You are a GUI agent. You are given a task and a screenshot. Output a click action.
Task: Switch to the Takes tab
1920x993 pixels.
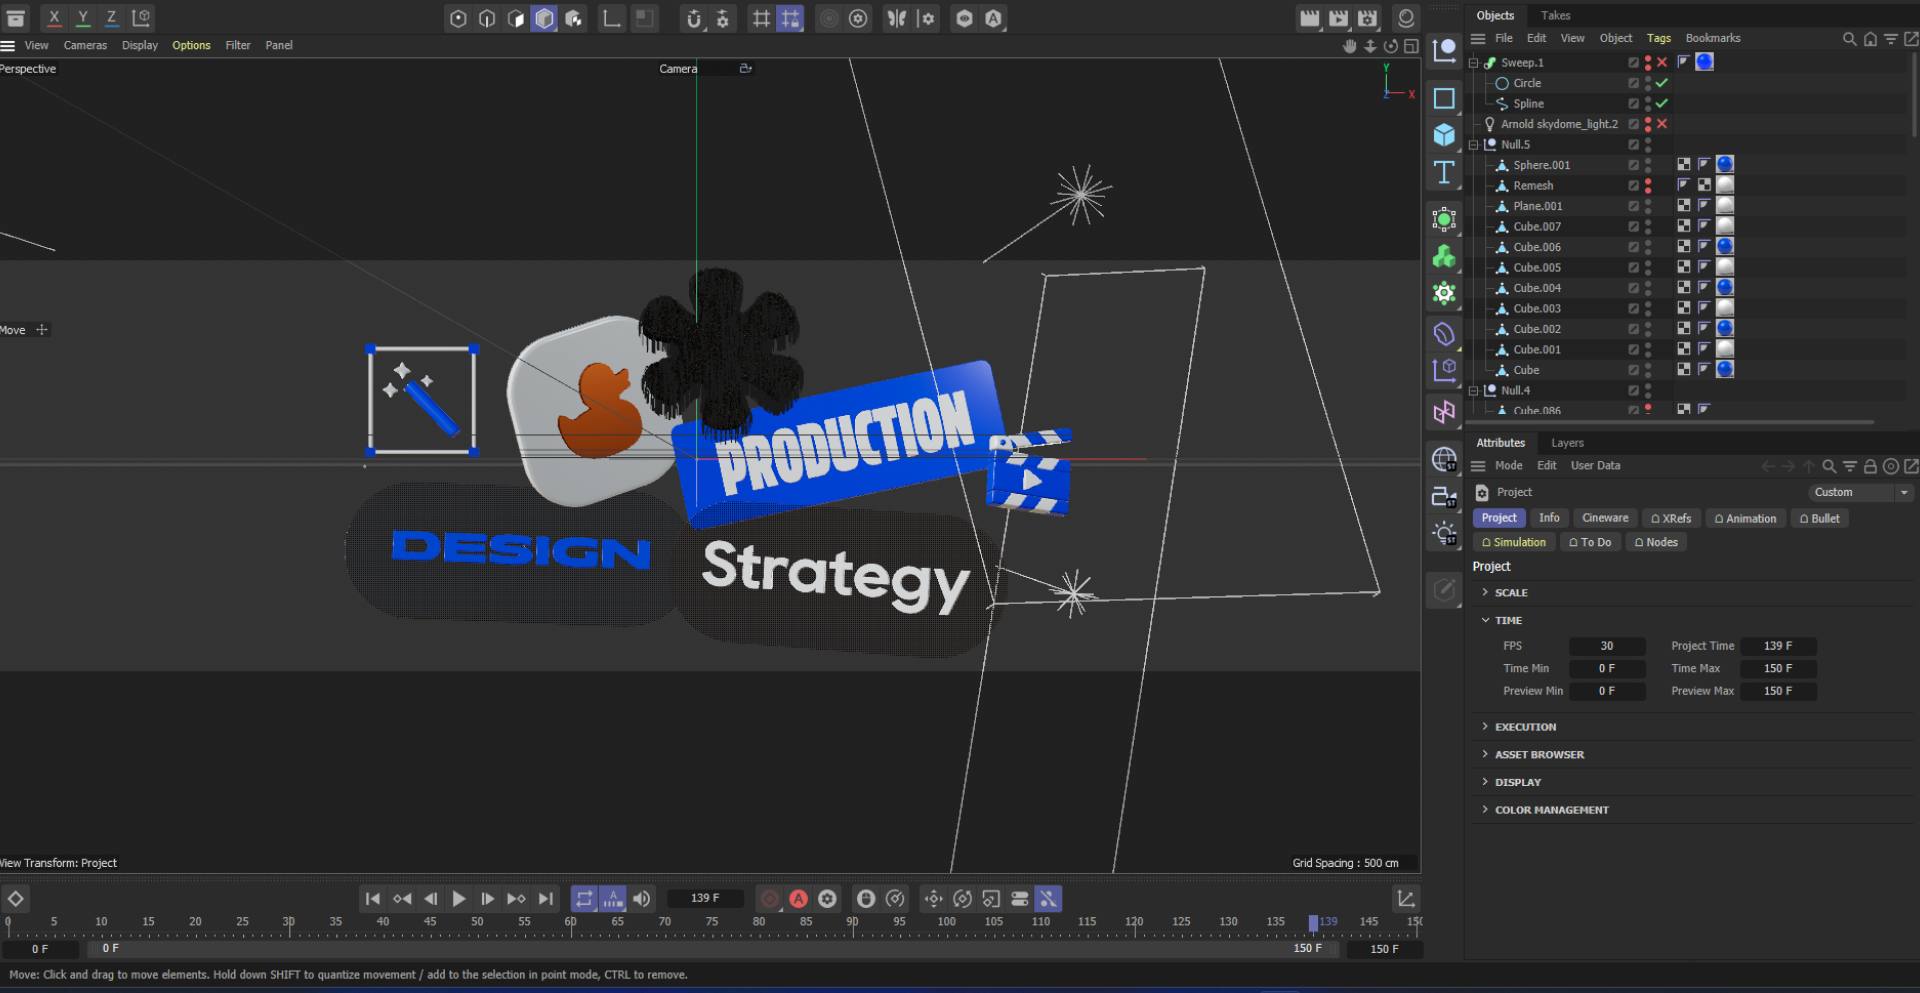click(1555, 15)
